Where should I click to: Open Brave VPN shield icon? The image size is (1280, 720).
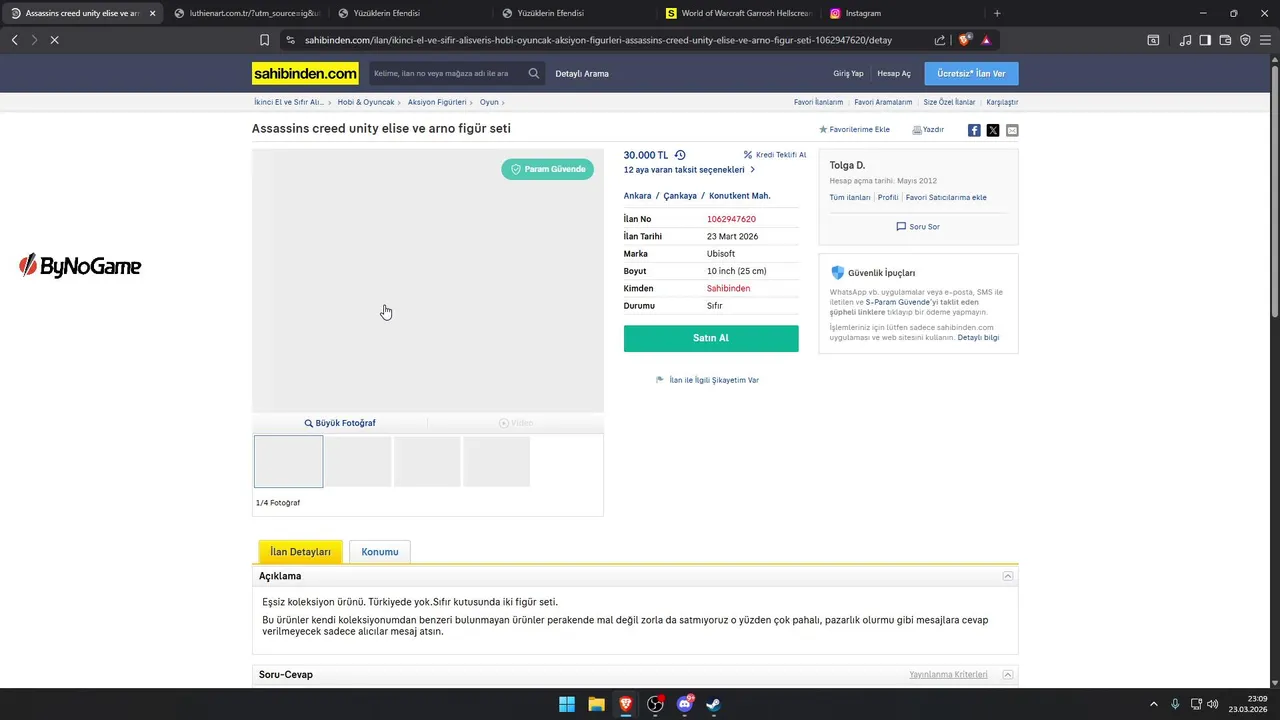[1245, 40]
